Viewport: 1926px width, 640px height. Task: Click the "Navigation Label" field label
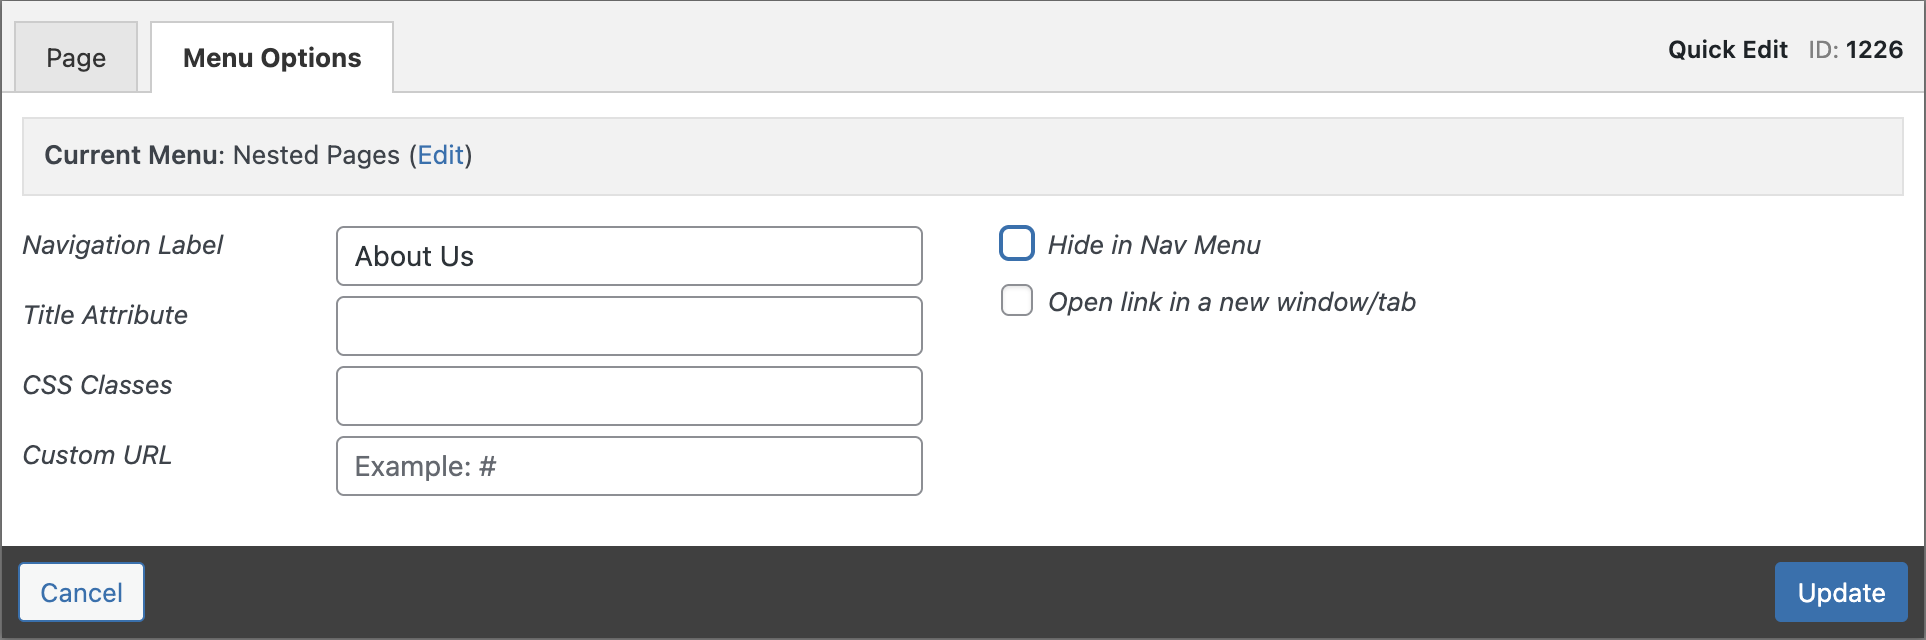[123, 245]
